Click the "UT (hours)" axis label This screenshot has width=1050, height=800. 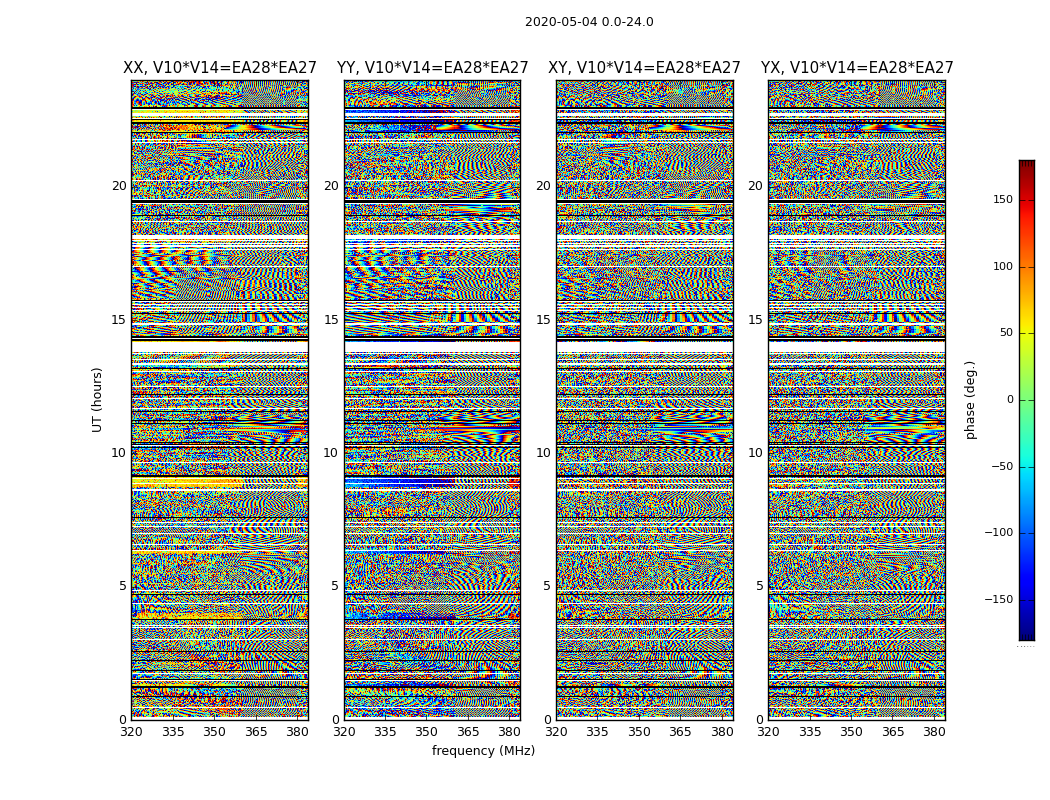coord(97,399)
